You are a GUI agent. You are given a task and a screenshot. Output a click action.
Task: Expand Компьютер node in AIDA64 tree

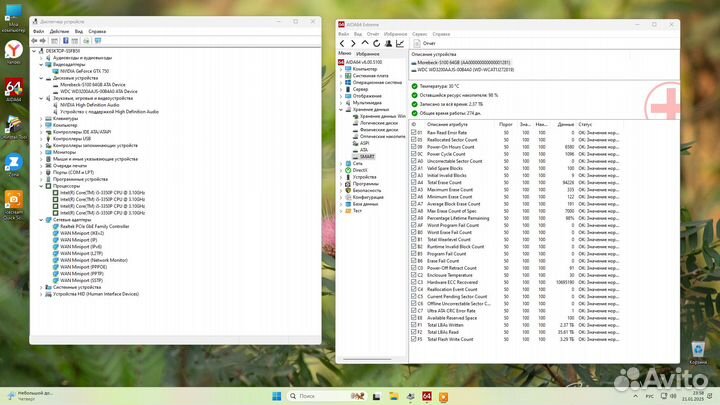tap(341, 69)
